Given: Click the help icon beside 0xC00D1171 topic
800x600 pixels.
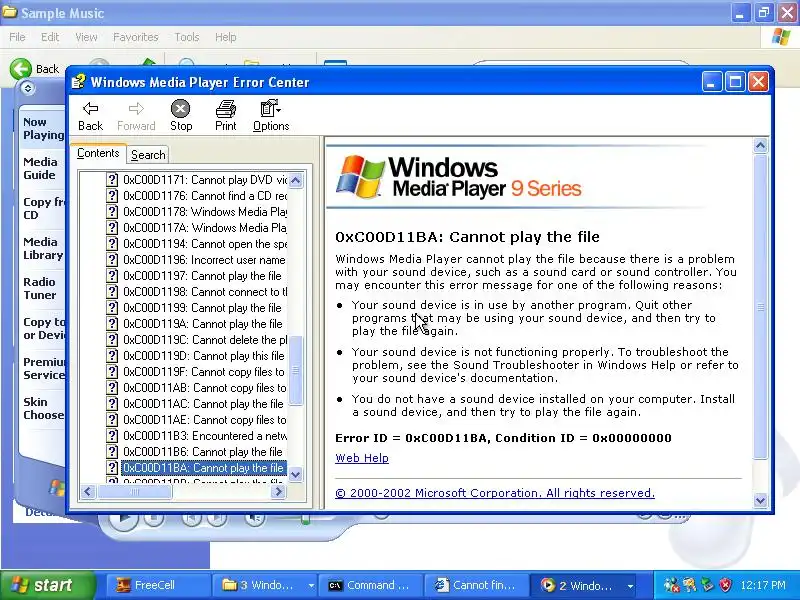Looking at the screenshot, I should (112, 180).
